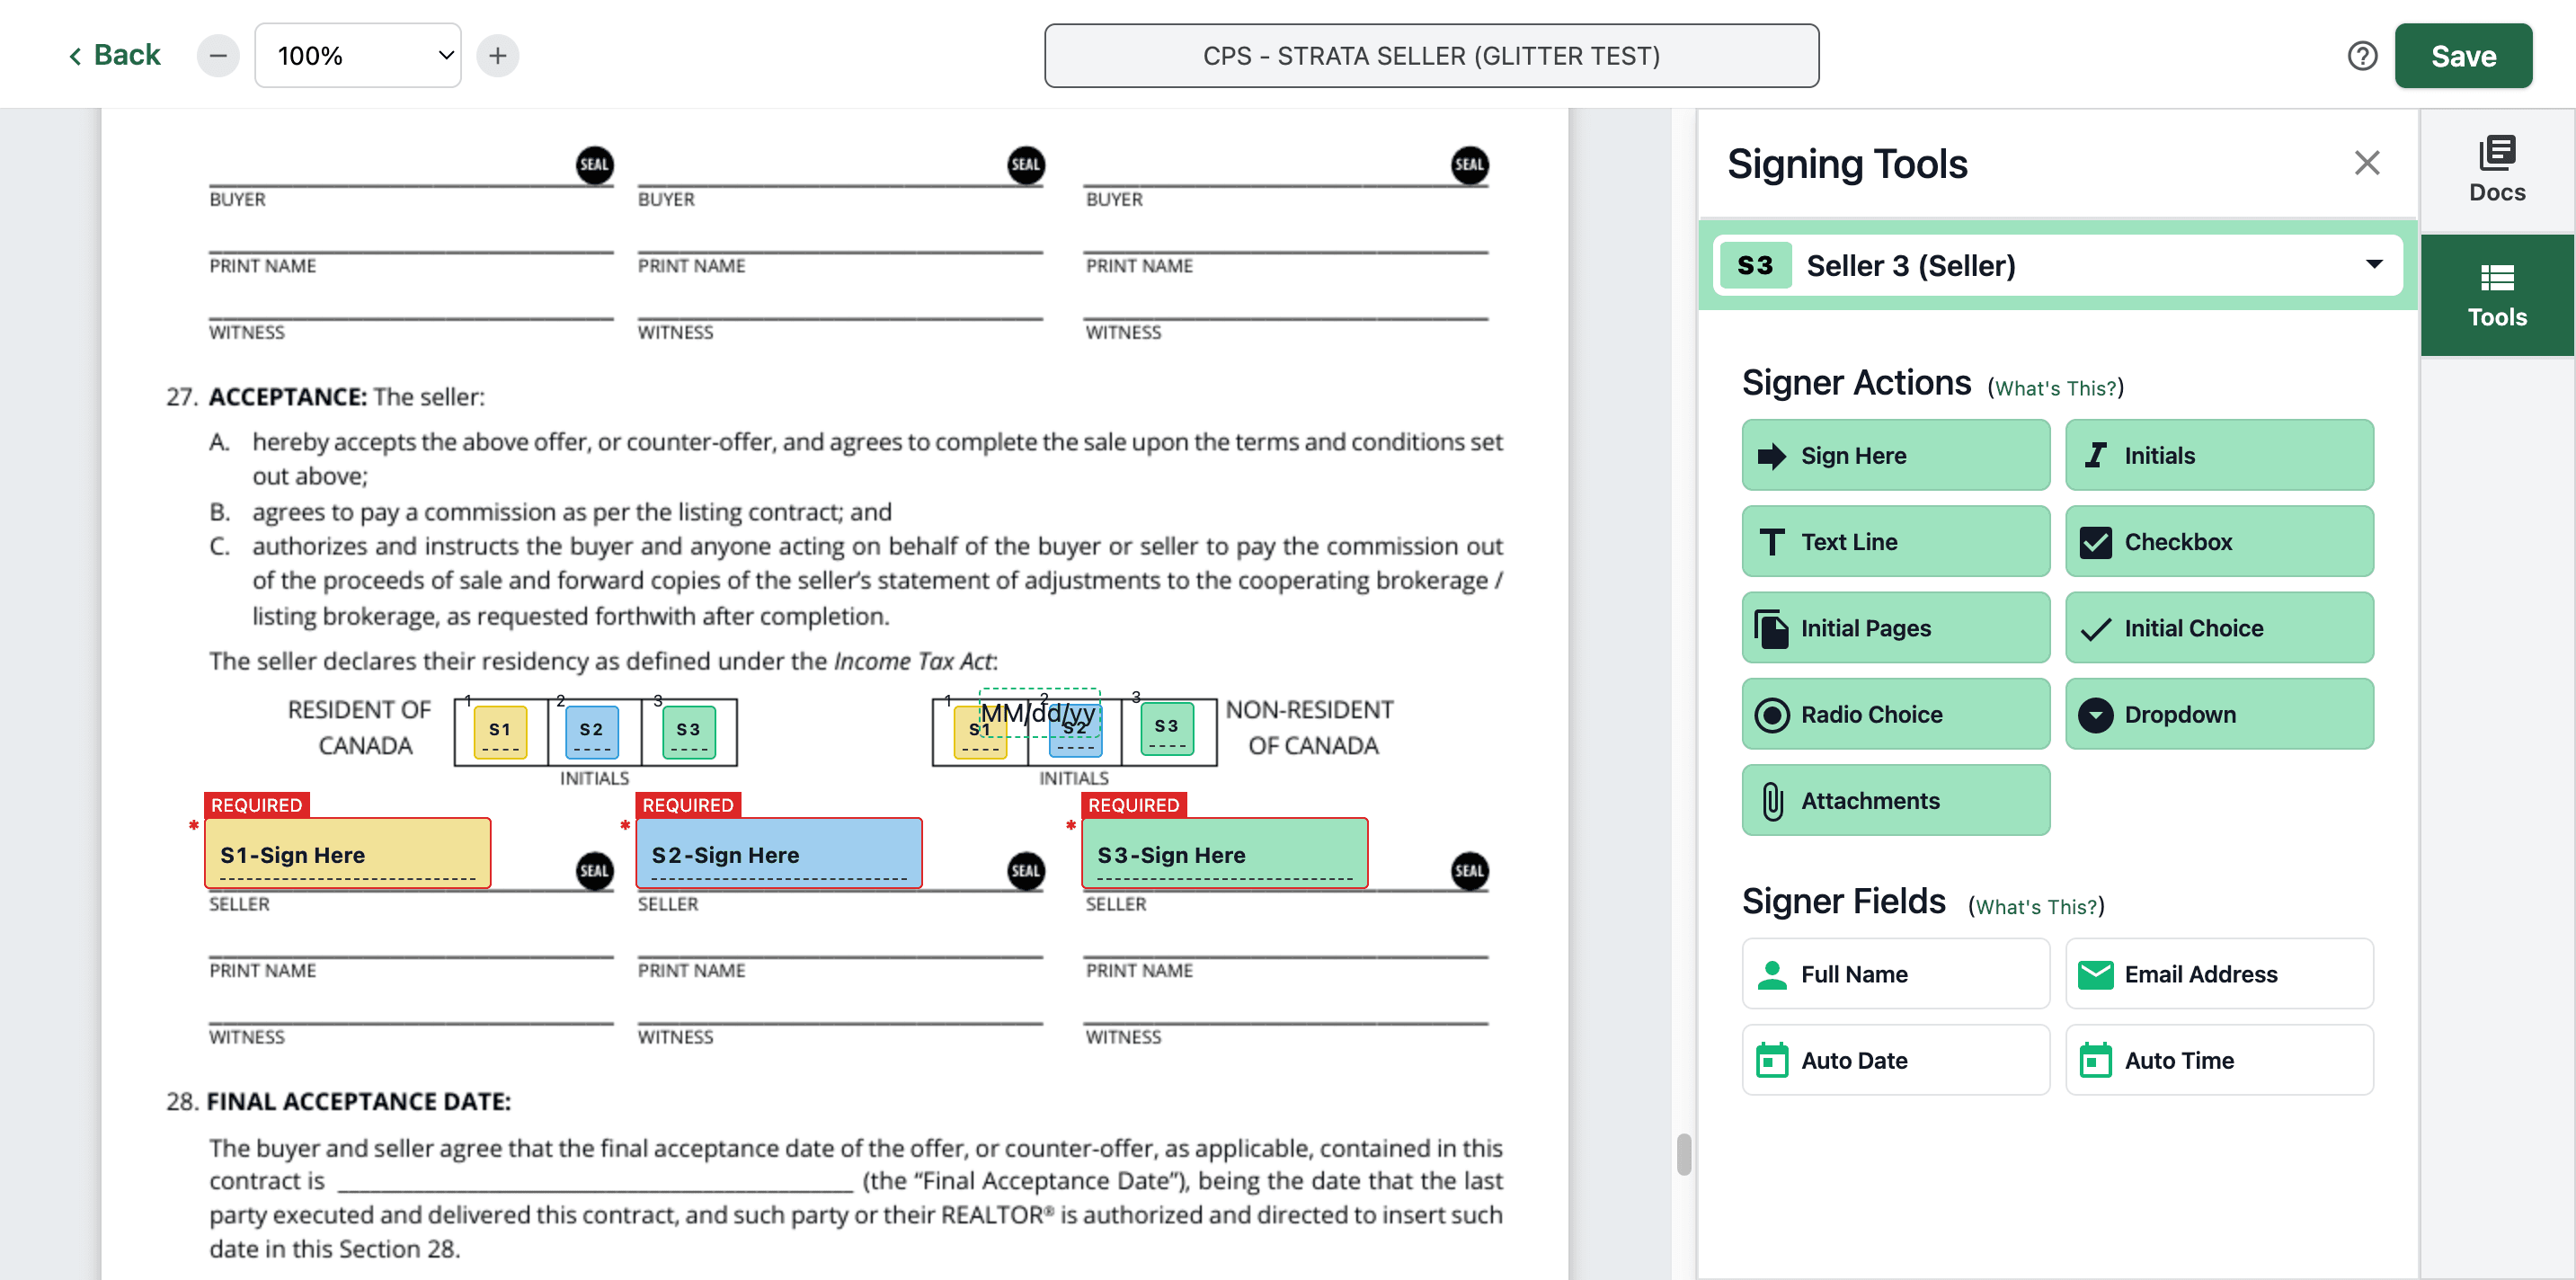This screenshot has height=1280, width=2576.
Task: Insert the Auto Time field
Action: coord(2219,1060)
